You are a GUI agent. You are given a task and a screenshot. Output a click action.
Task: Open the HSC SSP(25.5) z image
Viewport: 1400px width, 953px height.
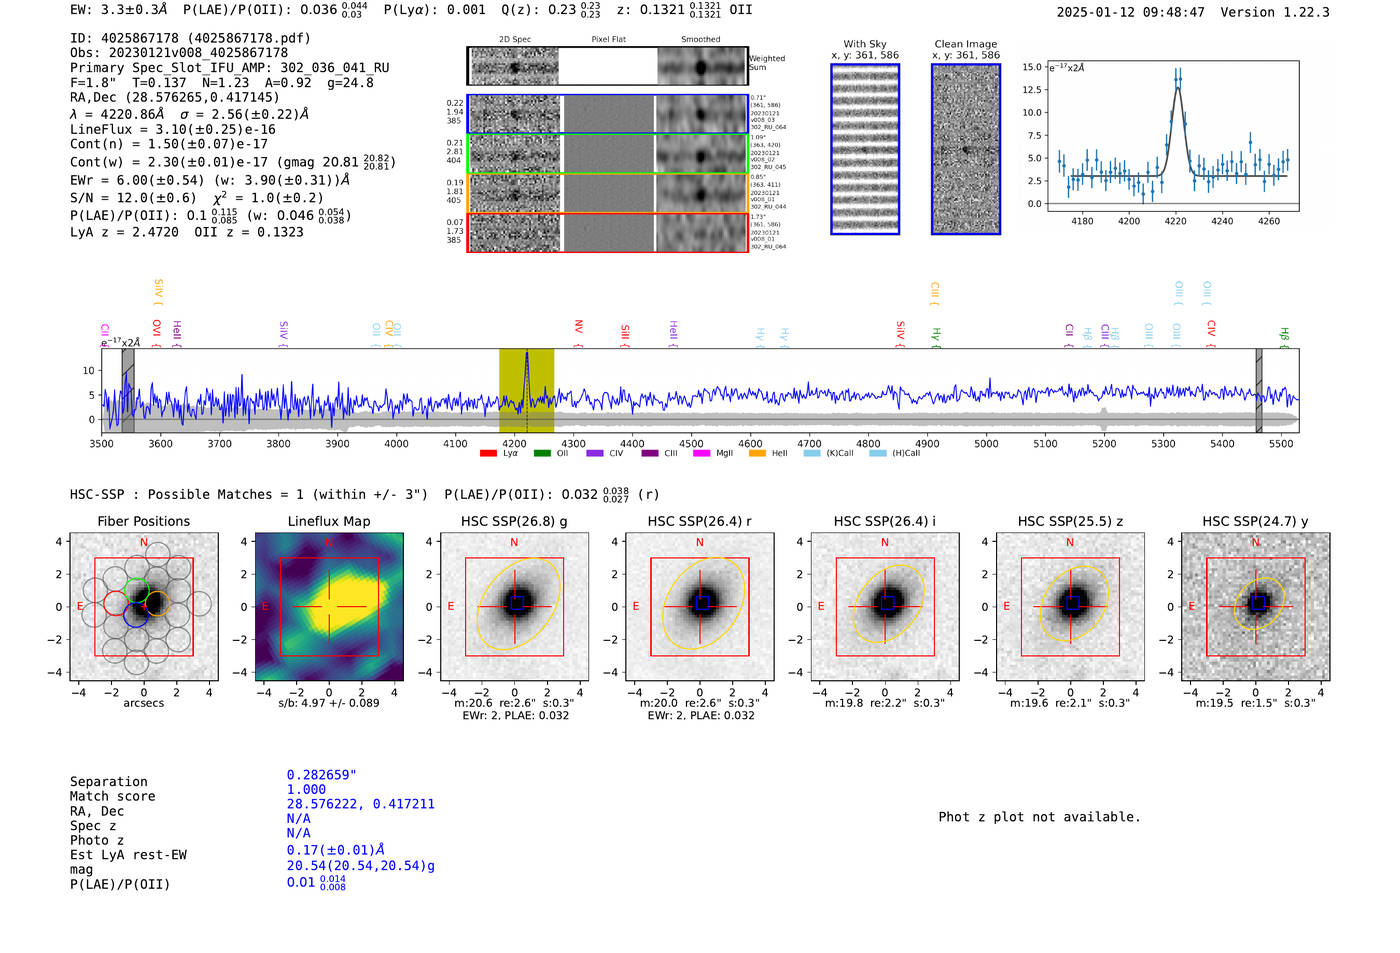1070,607
